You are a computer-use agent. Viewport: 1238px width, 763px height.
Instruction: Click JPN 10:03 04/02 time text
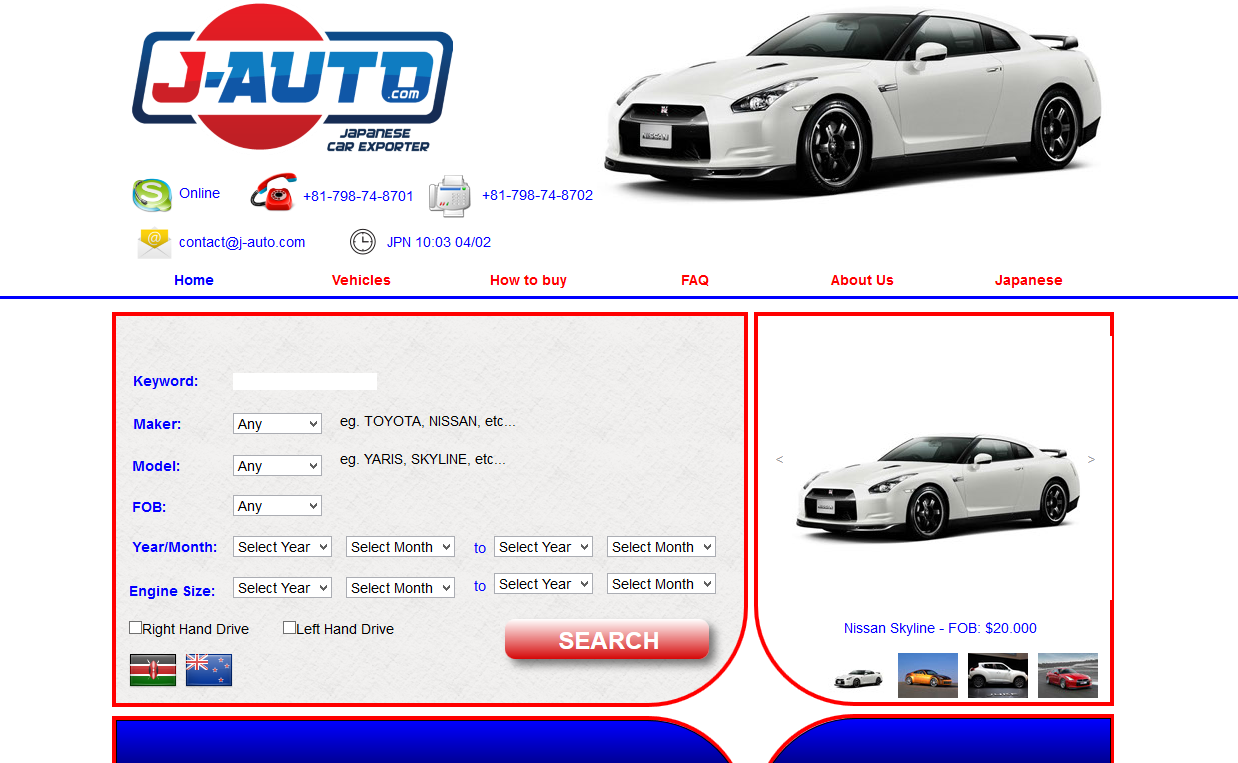click(x=439, y=242)
